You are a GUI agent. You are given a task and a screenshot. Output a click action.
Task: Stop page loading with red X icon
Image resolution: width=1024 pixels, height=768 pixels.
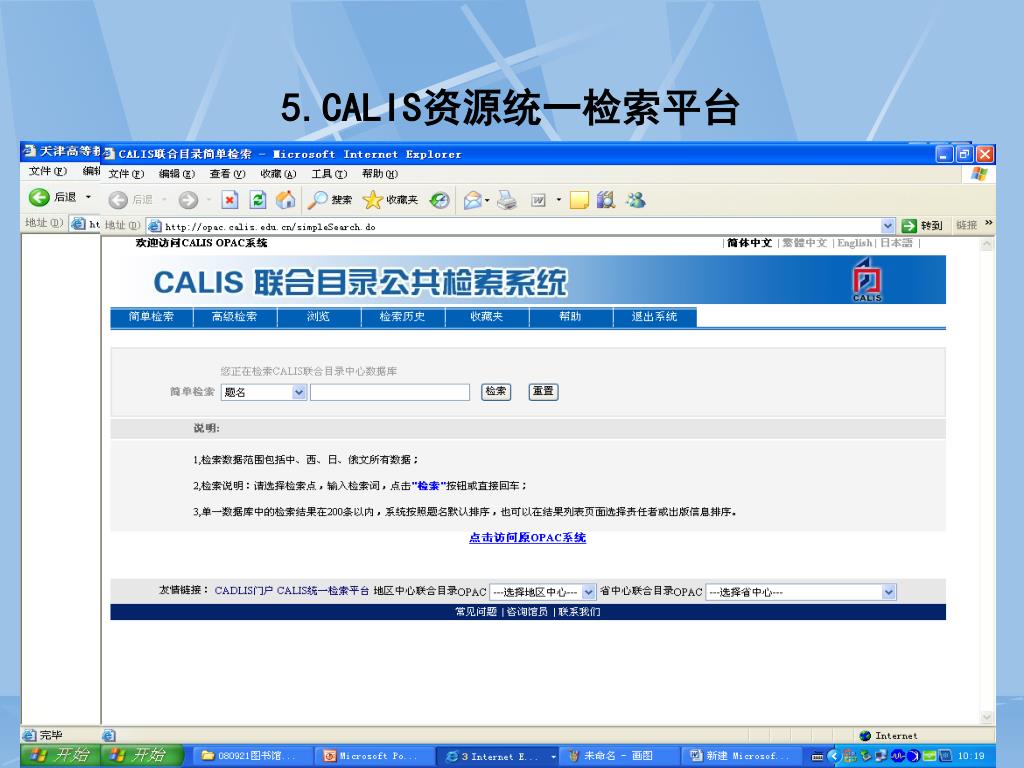[229, 200]
